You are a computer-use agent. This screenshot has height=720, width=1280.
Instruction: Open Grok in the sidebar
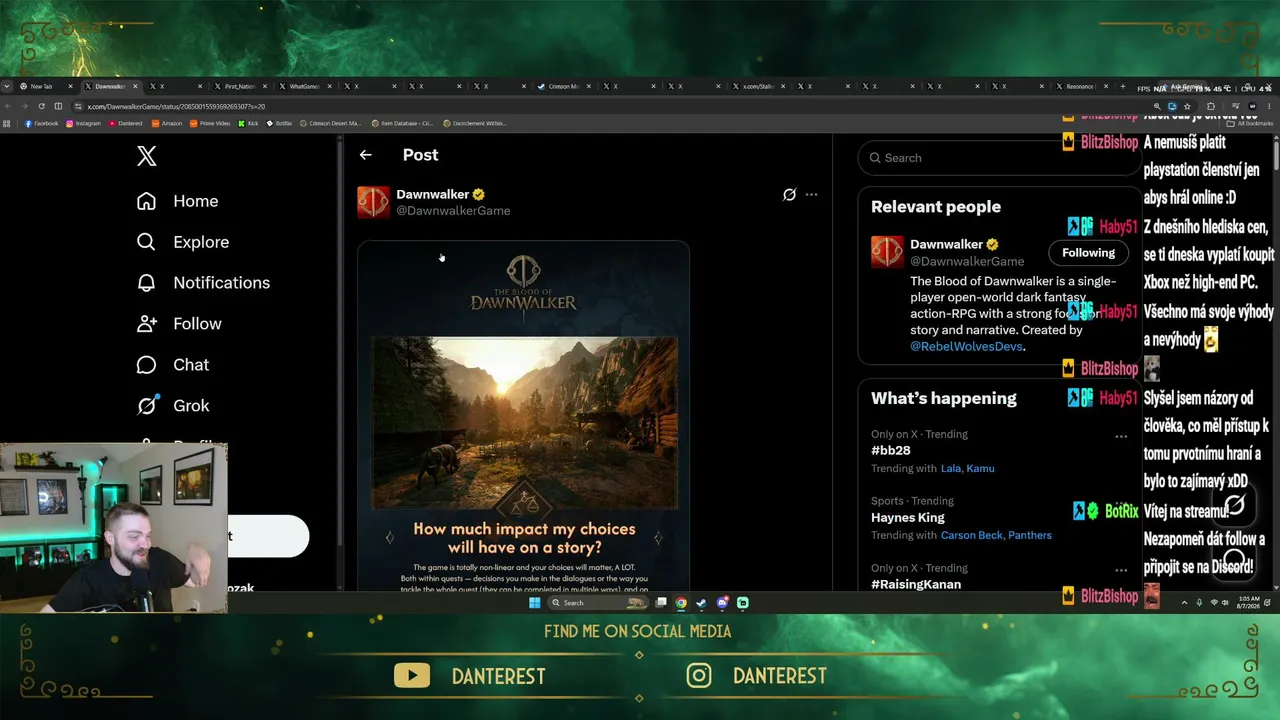click(x=173, y=406)
